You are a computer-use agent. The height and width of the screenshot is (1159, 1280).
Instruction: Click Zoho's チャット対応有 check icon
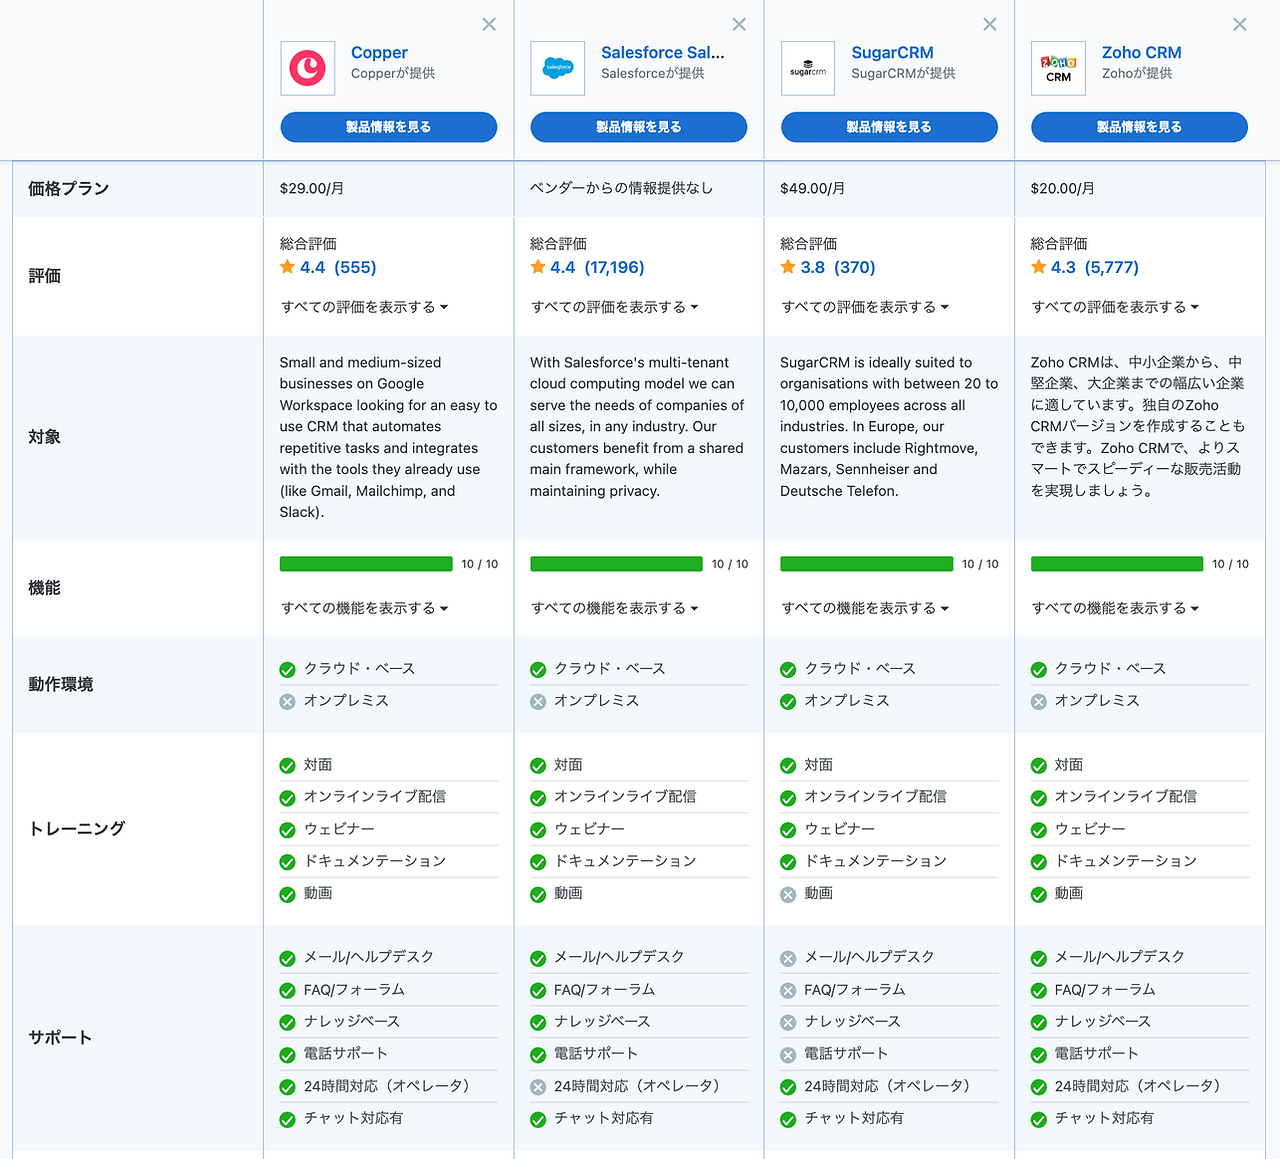(x=1039, y=1119)
